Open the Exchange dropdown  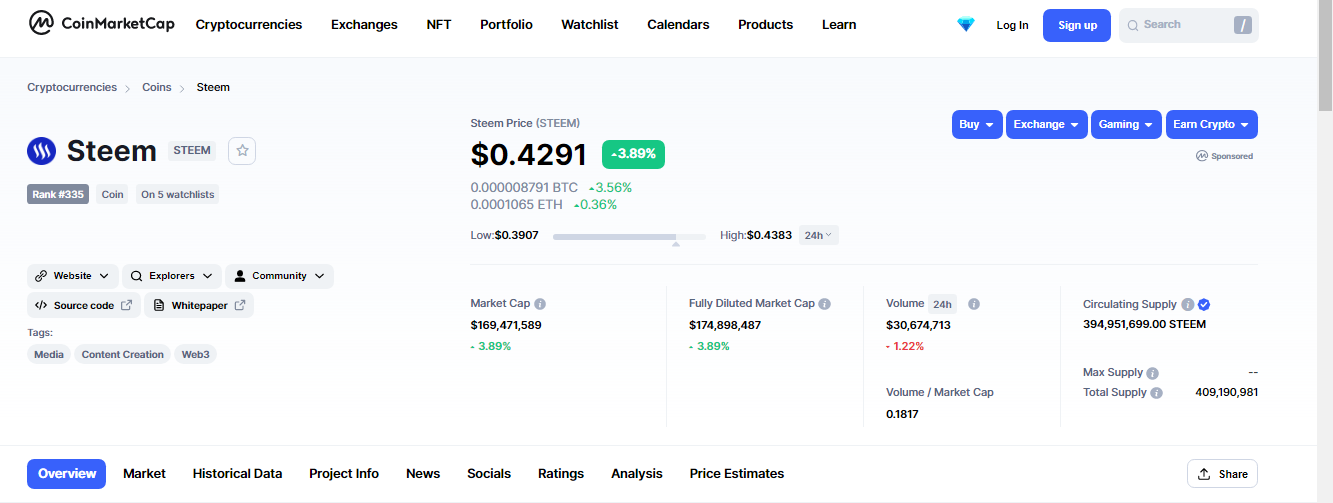(1047, 124)
